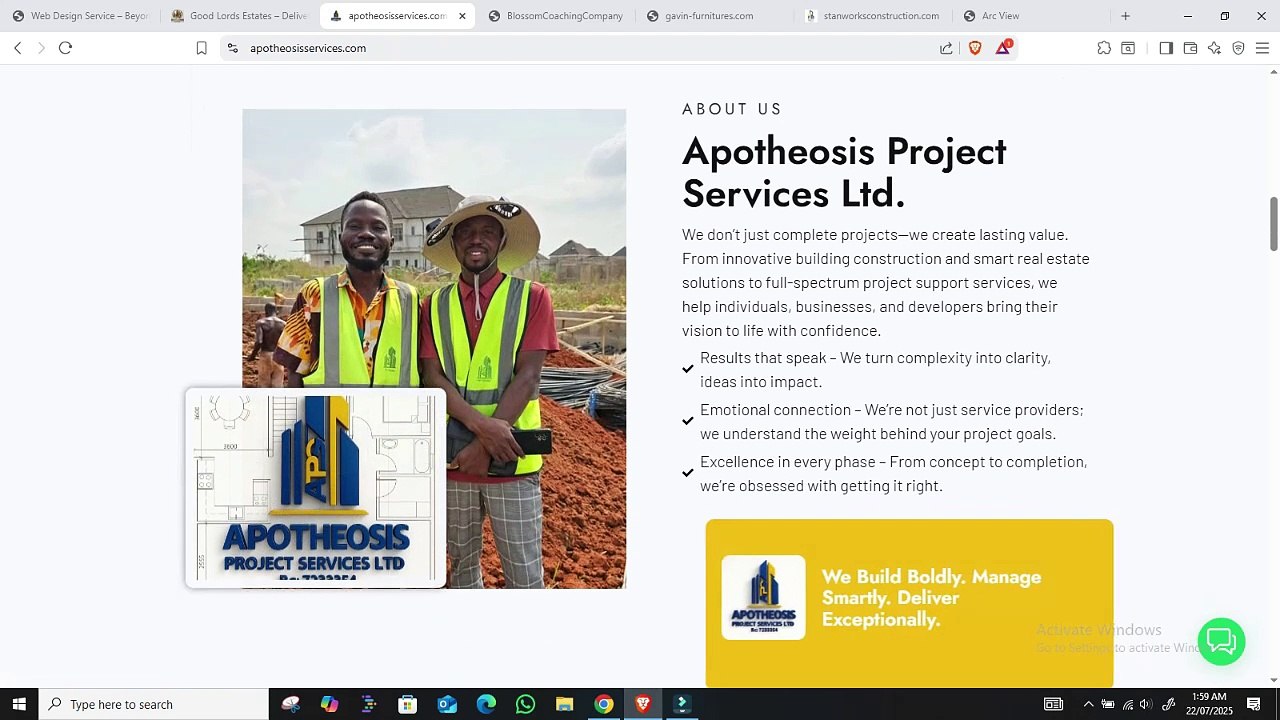Open a new browser tab

pos(1125,16)
